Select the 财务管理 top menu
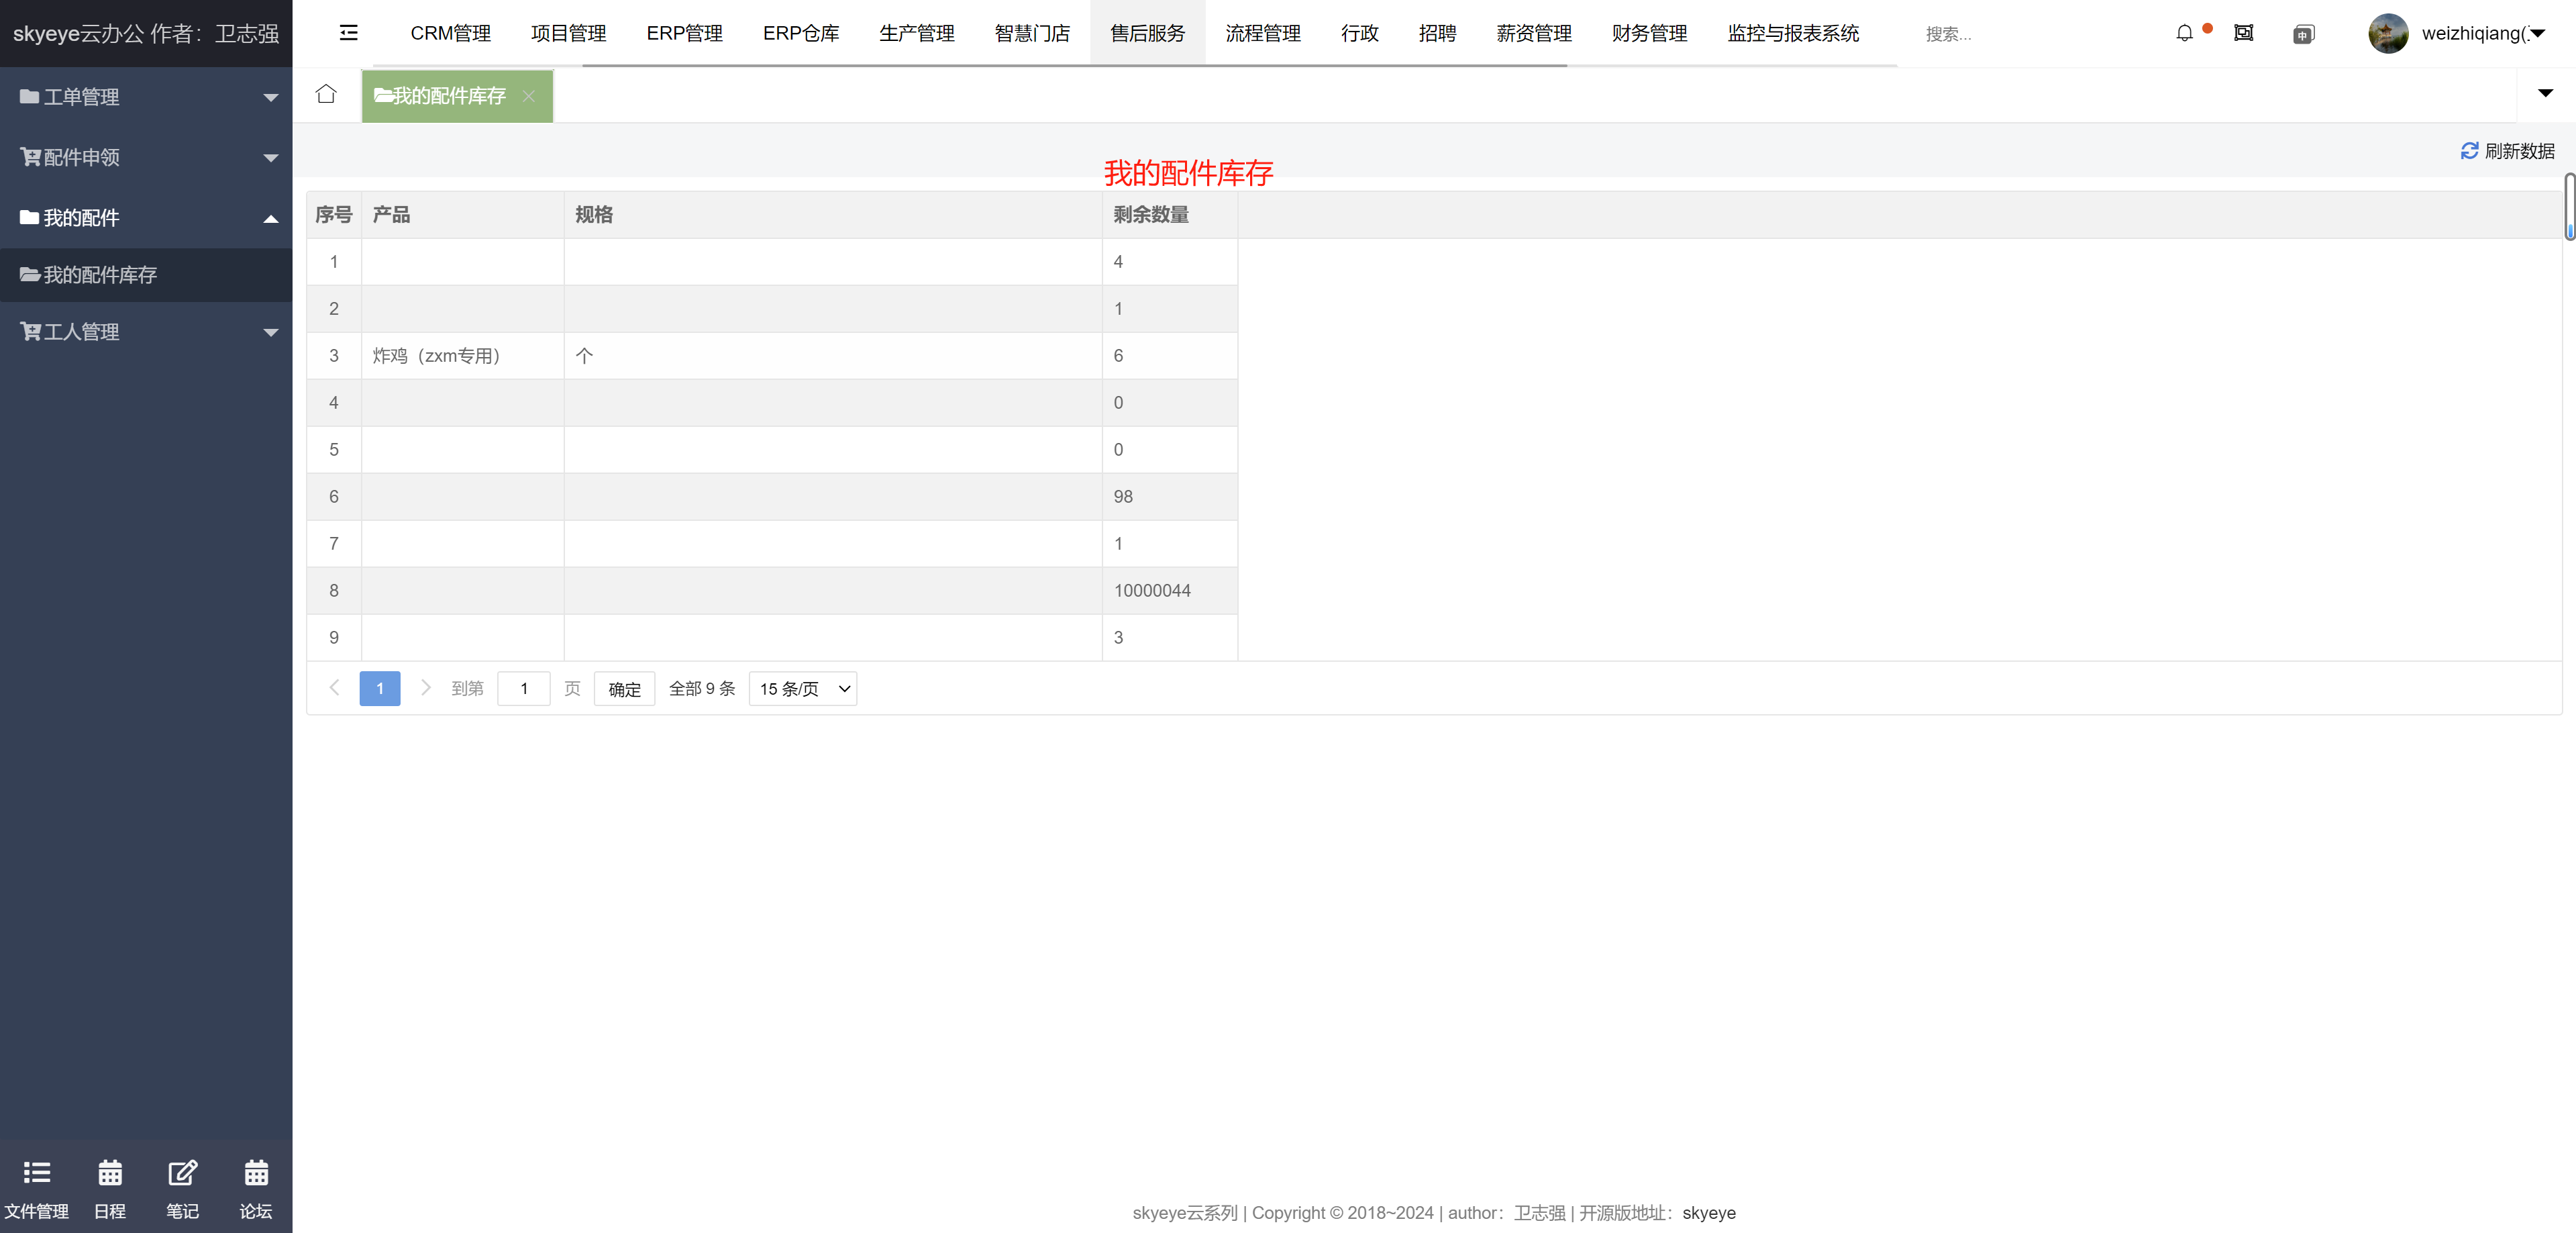Viewport: 2576px width, 1233px height. [1649, 33]
